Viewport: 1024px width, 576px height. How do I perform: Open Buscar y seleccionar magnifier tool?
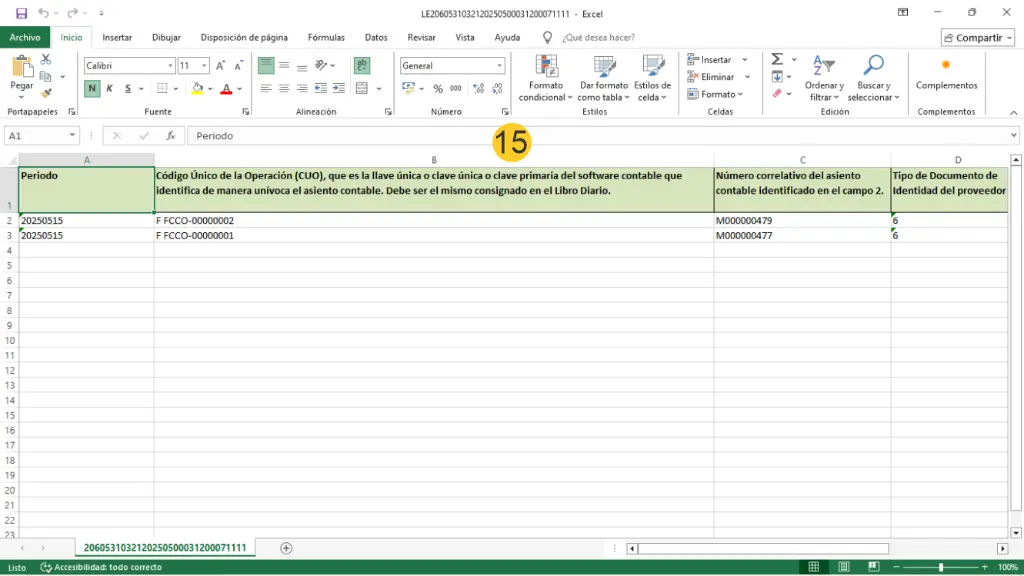[x=873, y=66]
